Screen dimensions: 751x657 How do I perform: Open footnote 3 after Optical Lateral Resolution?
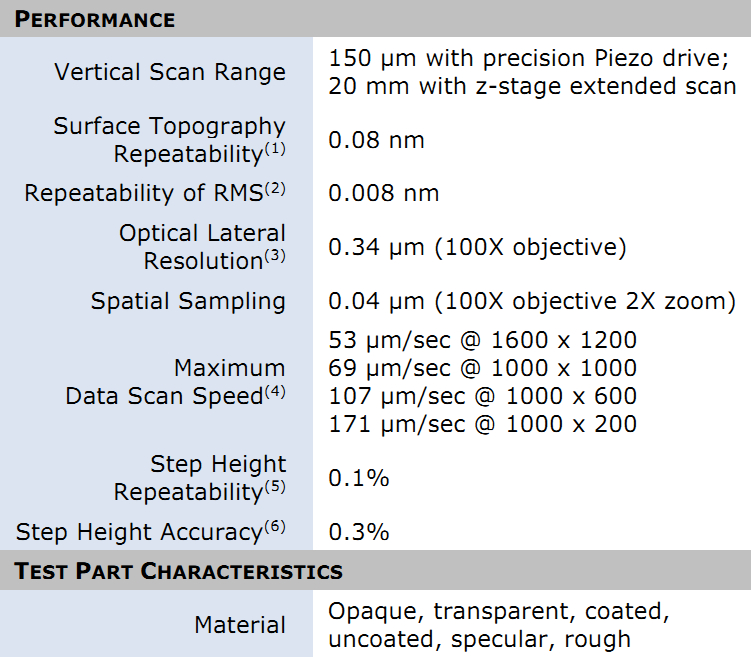(x=275, y=256)
